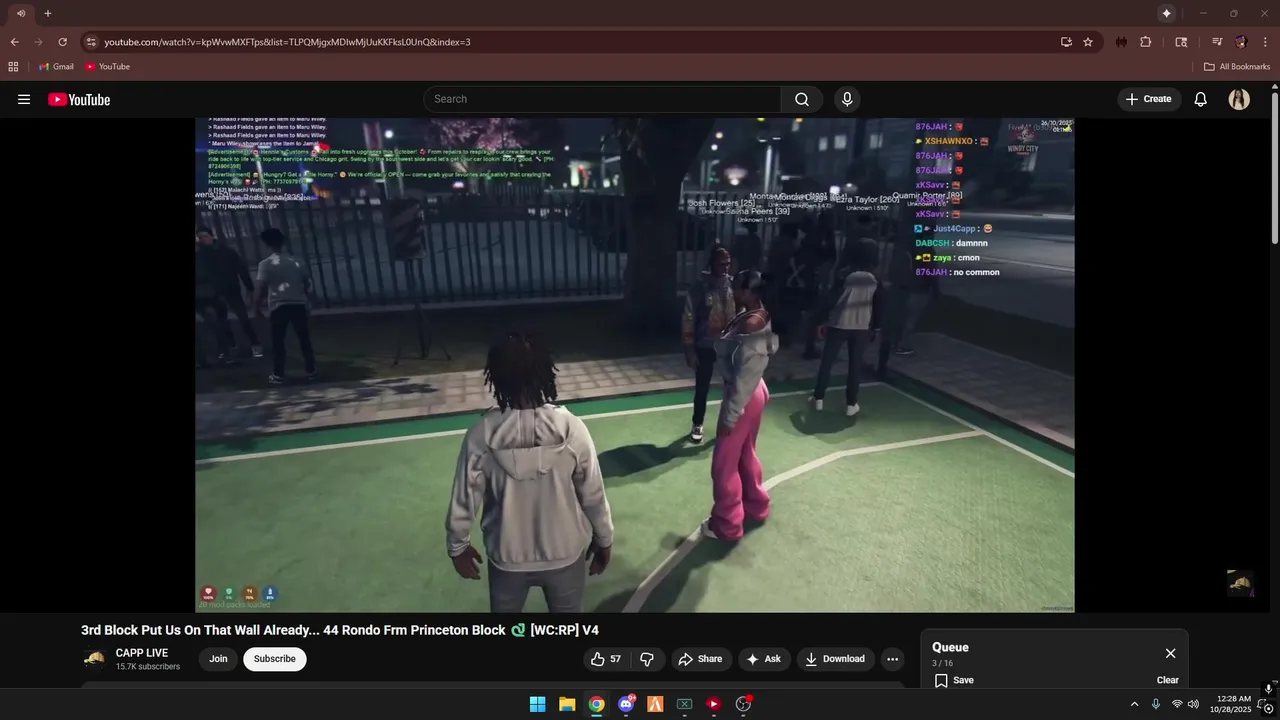Open the apps grid in bookmarks bar
The image size is (1280, 720).
pos(13,67)
